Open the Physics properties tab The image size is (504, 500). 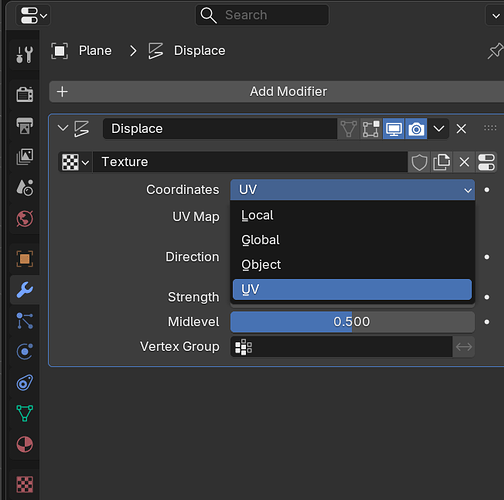pos(25,351)
